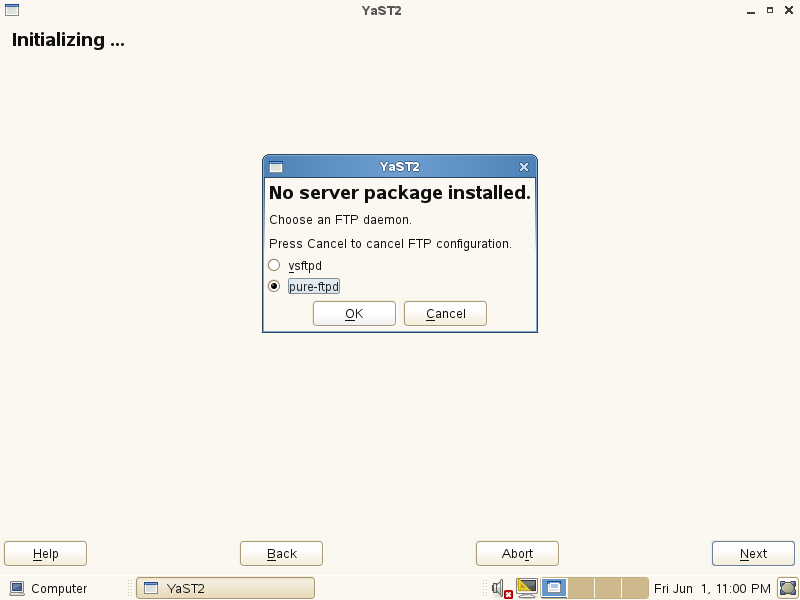This screenshot has height=600, width=800.
Task: Open the dialog's window menu icon
Action: (276, 167)
